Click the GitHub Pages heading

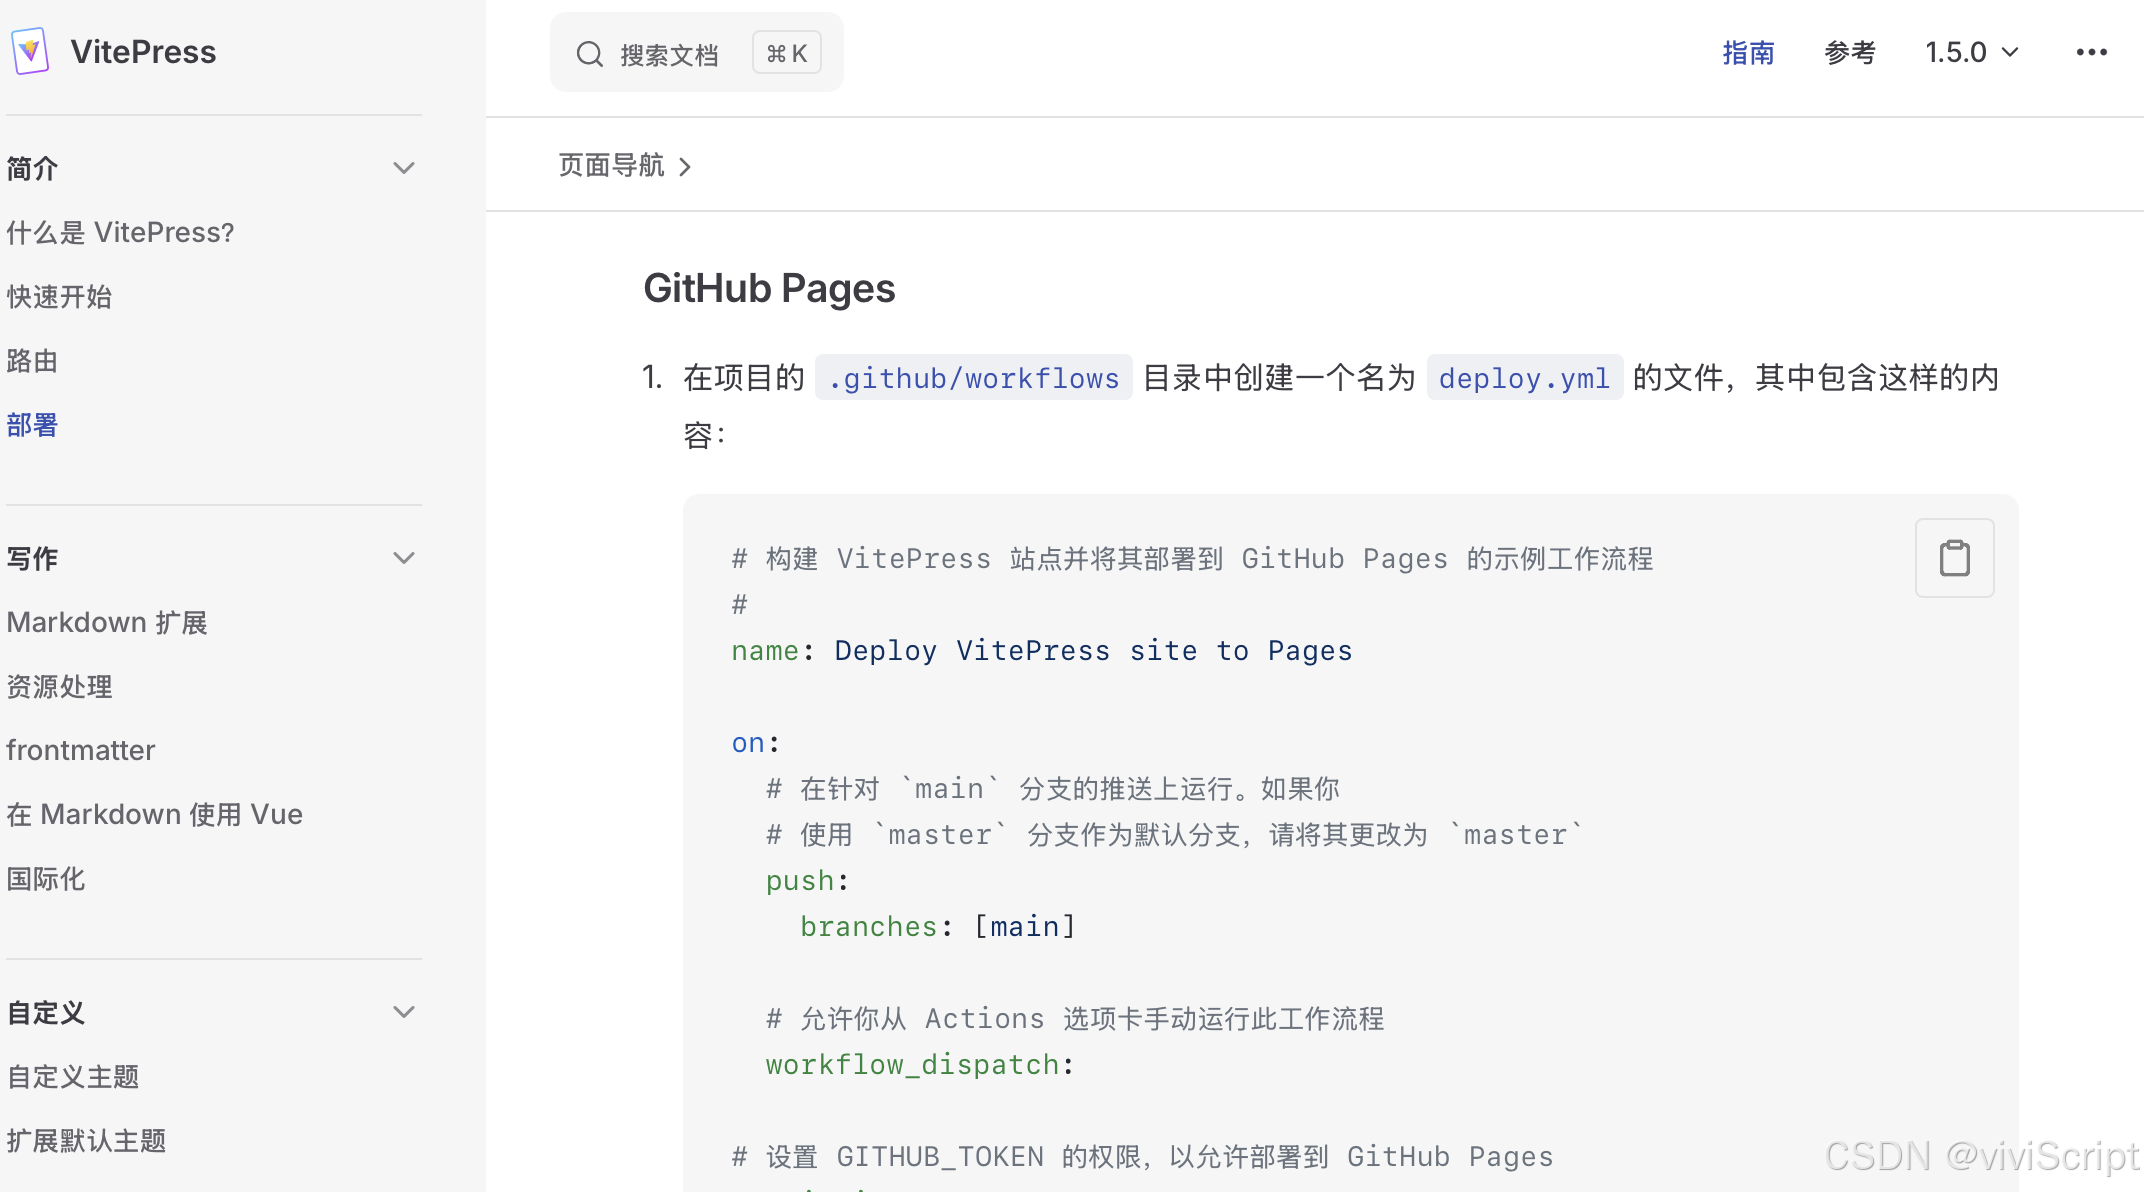[769, 288]
